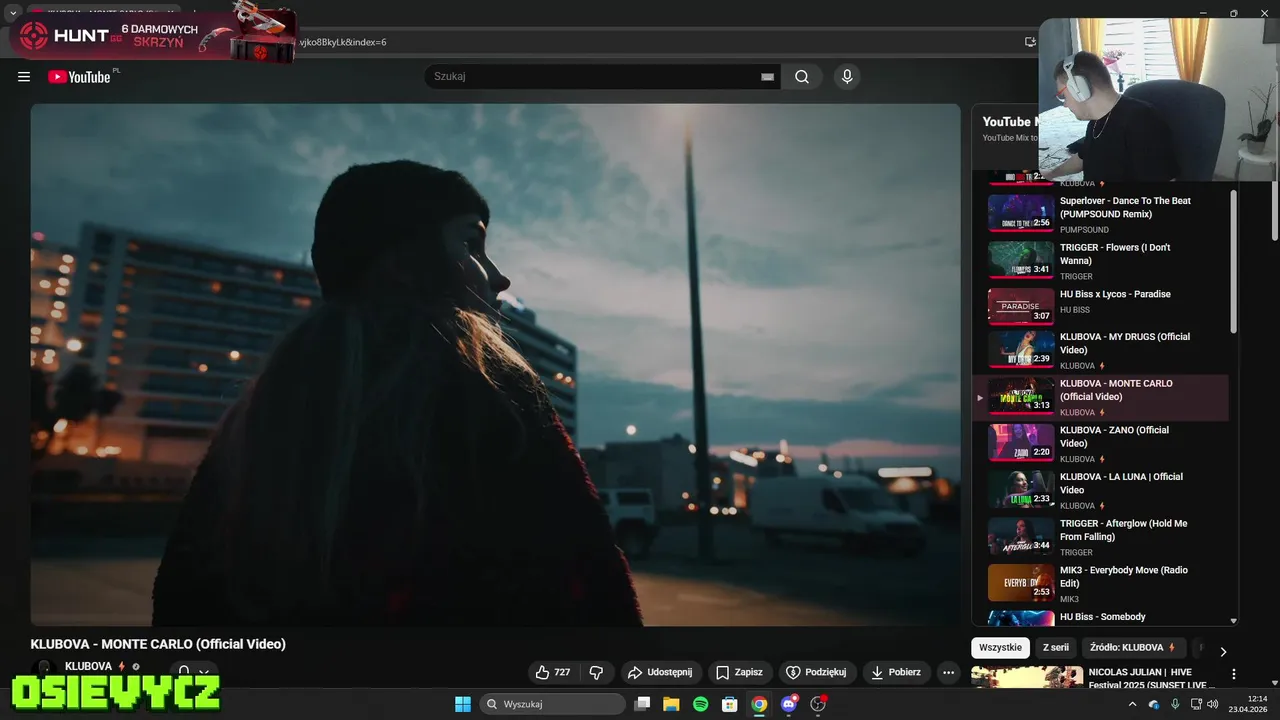Viewport: 1280px width, 720px height.
Task: Click the HU BISS channel name in playlist
Action: [1075, 310]
